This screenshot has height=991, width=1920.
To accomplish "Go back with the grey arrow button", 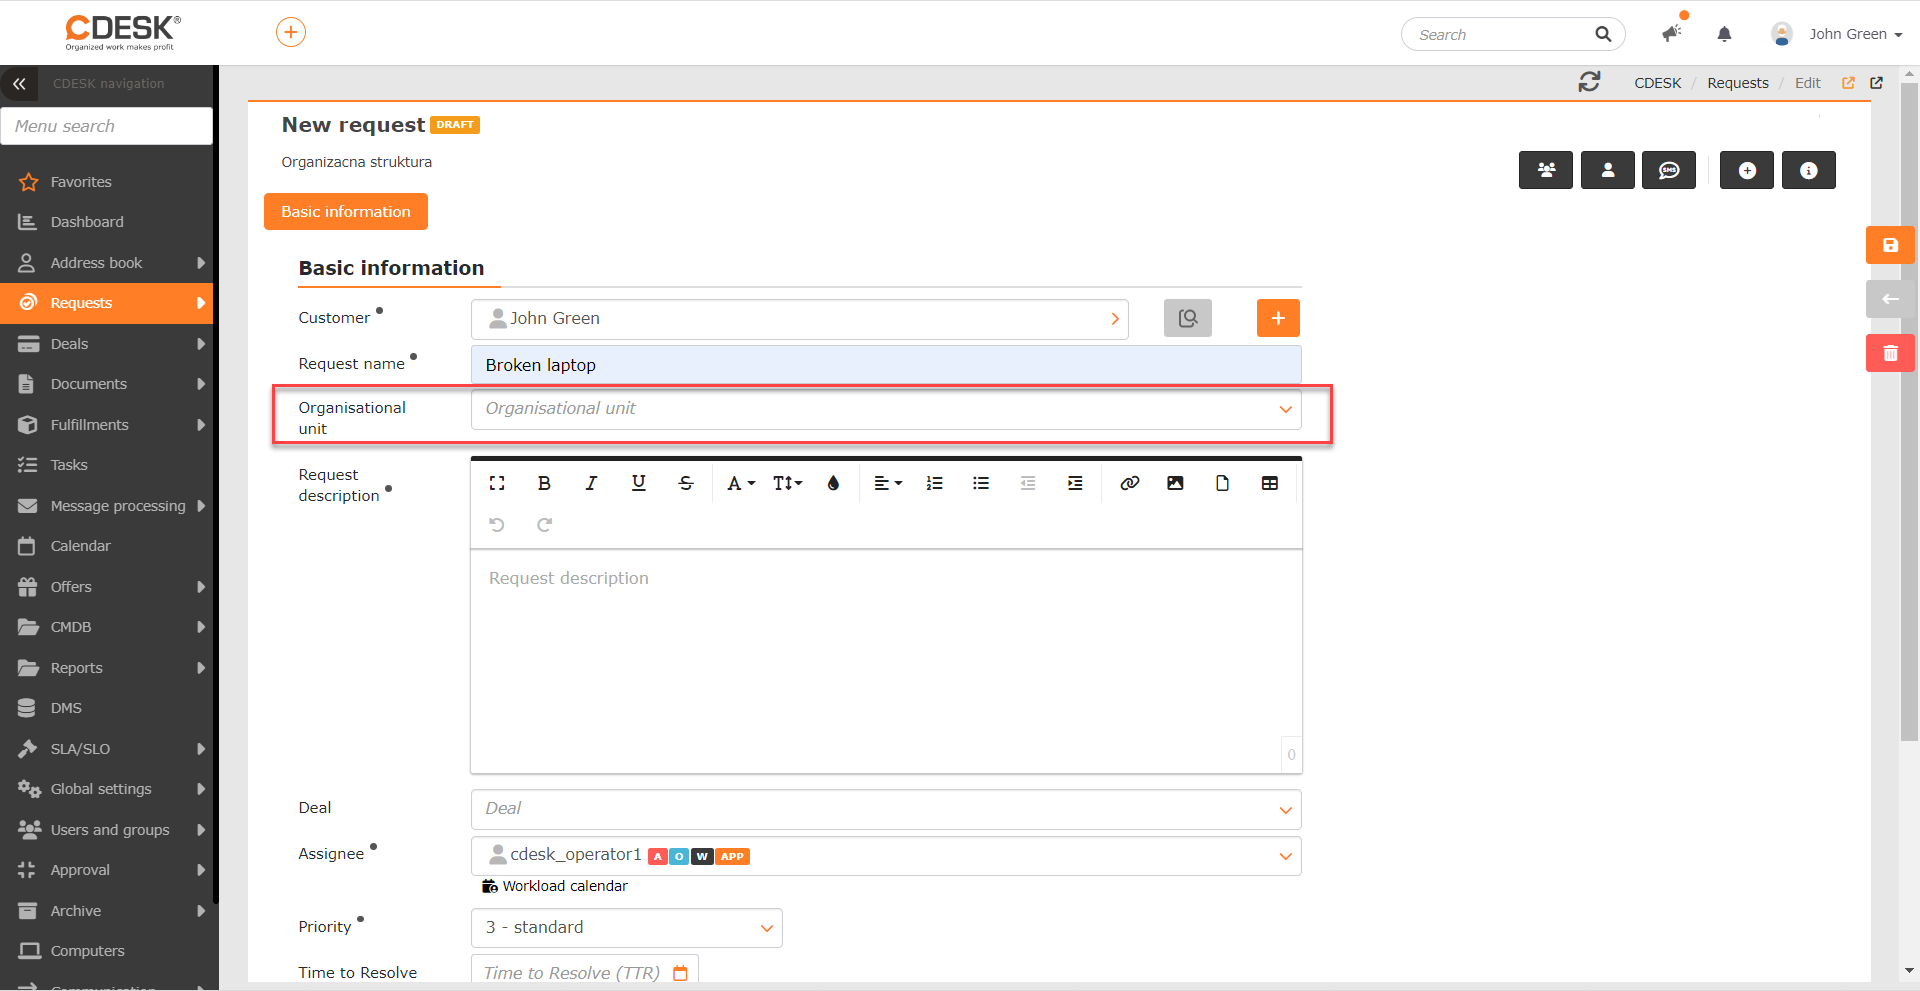I will (1890, 299).
